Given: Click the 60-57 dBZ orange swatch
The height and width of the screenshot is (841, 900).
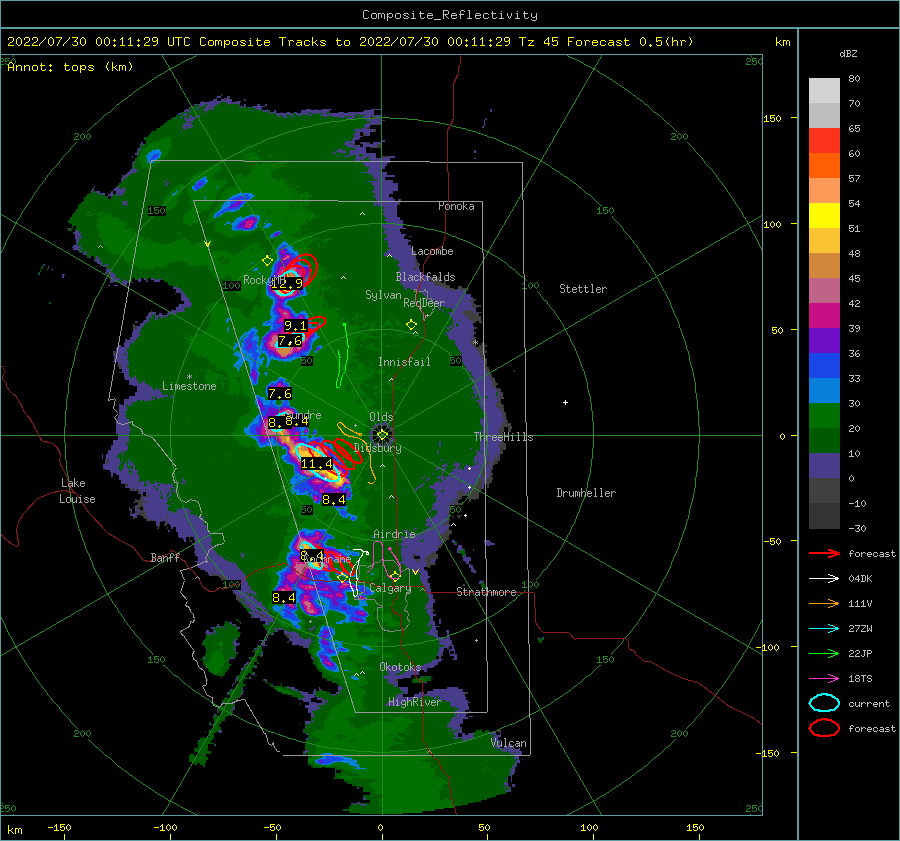Looking at the screenshot, I should pos(824,165).
